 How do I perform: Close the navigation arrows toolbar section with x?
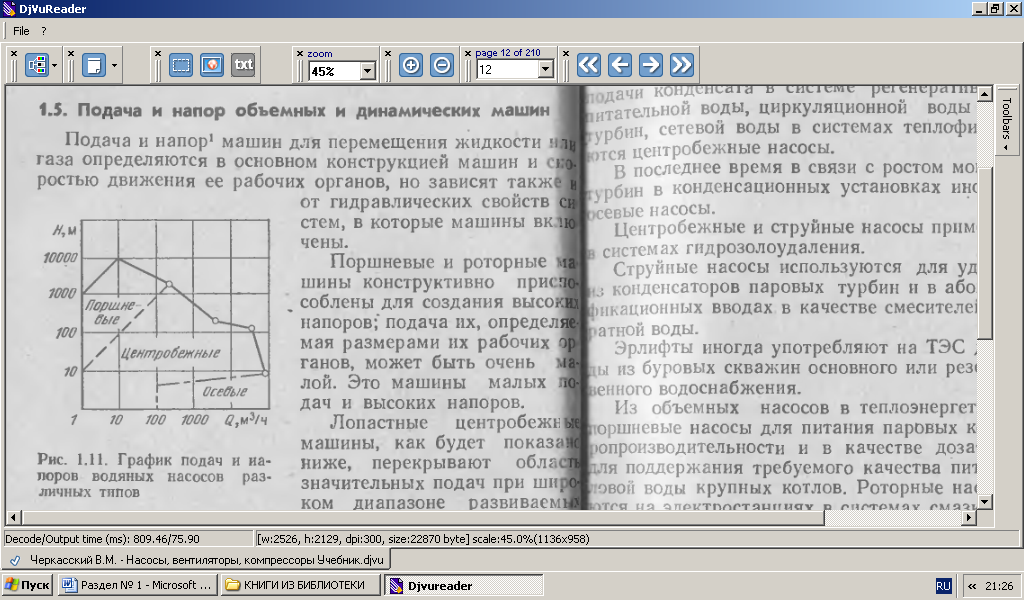pos(566,54)
